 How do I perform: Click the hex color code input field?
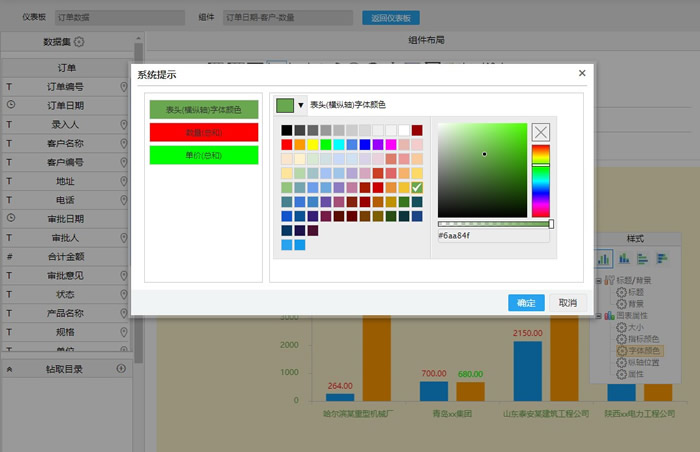pyautogui.click(x=492, y=237)
